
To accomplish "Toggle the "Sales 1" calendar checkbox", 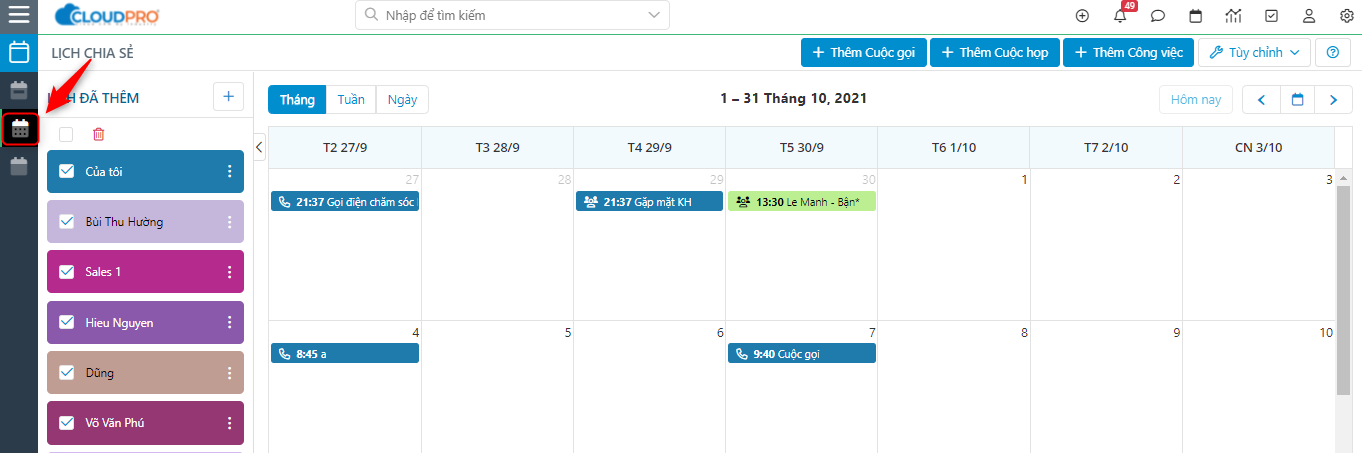I will pyautogui.click(x=67, y=272).
